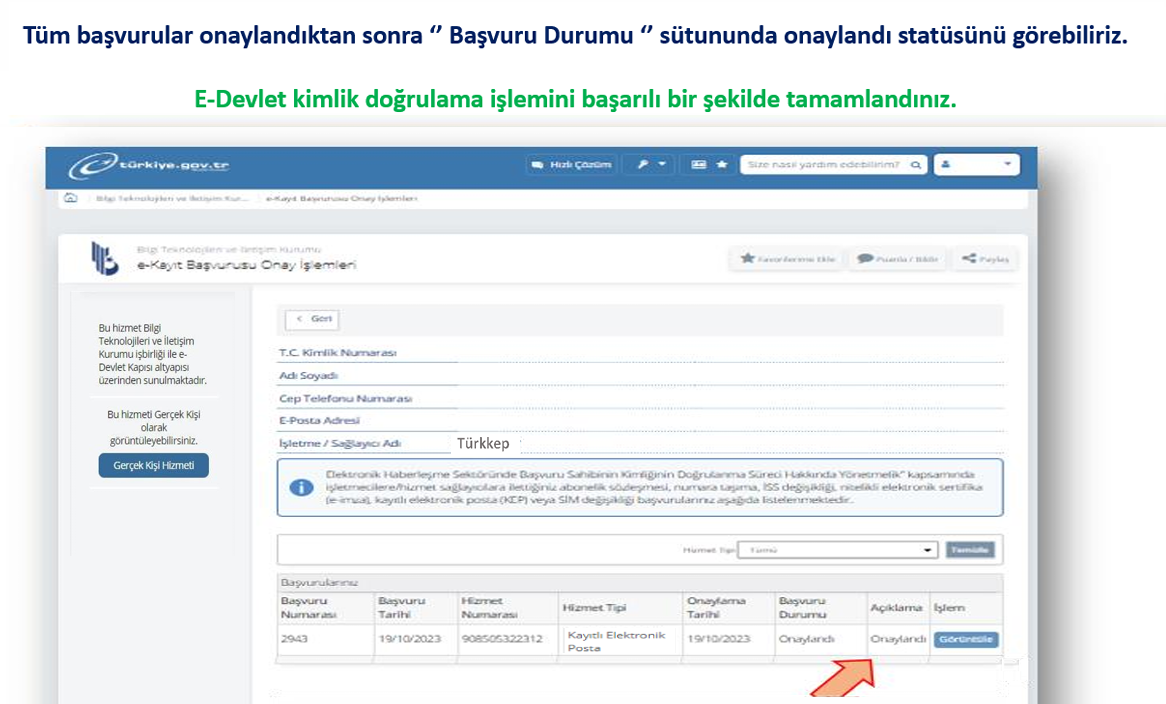The width and height of the screenshot is (1166, 704).
Task: Click the home icon in the breadcrumb
Action: tap(70, 198)
